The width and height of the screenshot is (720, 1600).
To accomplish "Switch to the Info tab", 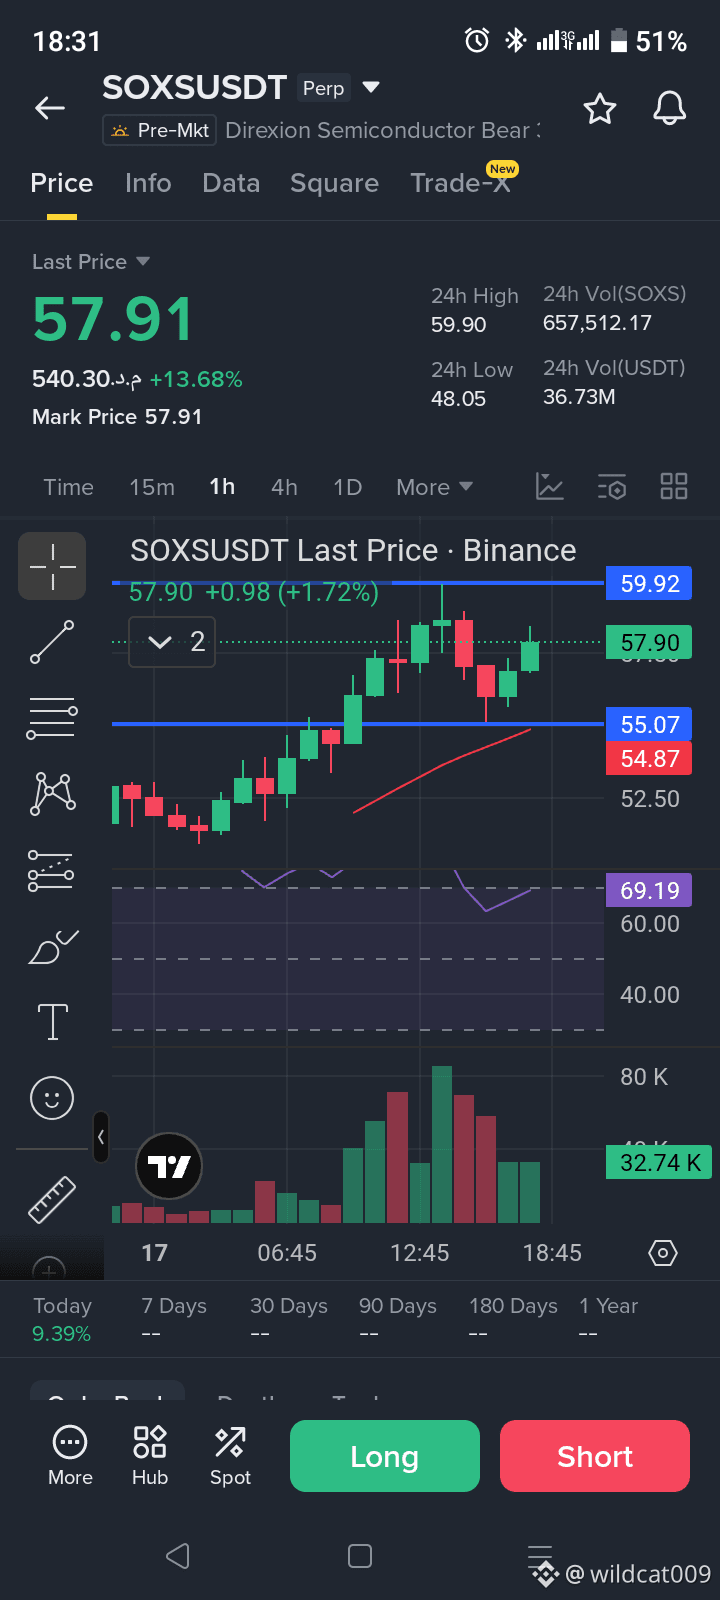I will point(148,183).
